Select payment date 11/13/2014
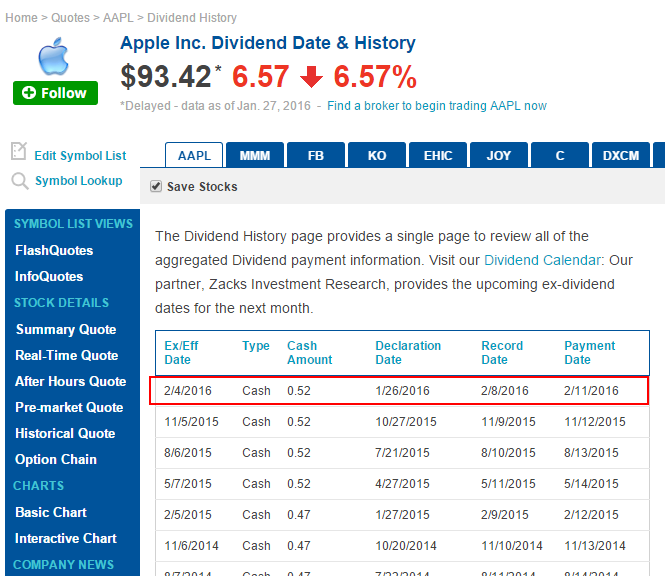 [595, 545]
